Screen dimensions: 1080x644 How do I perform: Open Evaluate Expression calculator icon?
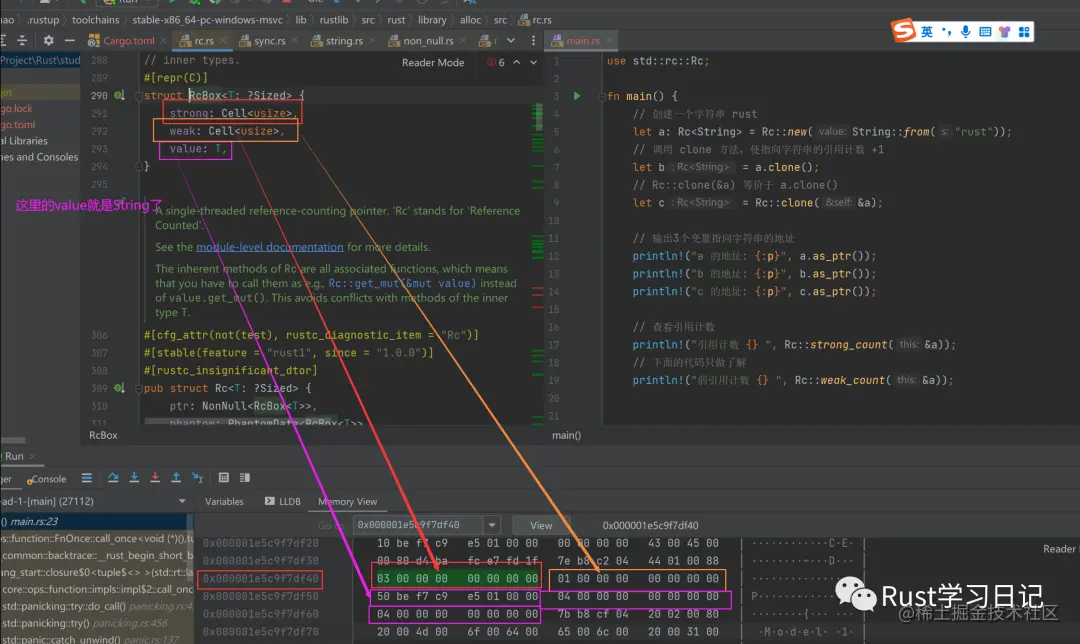[224, 477]
